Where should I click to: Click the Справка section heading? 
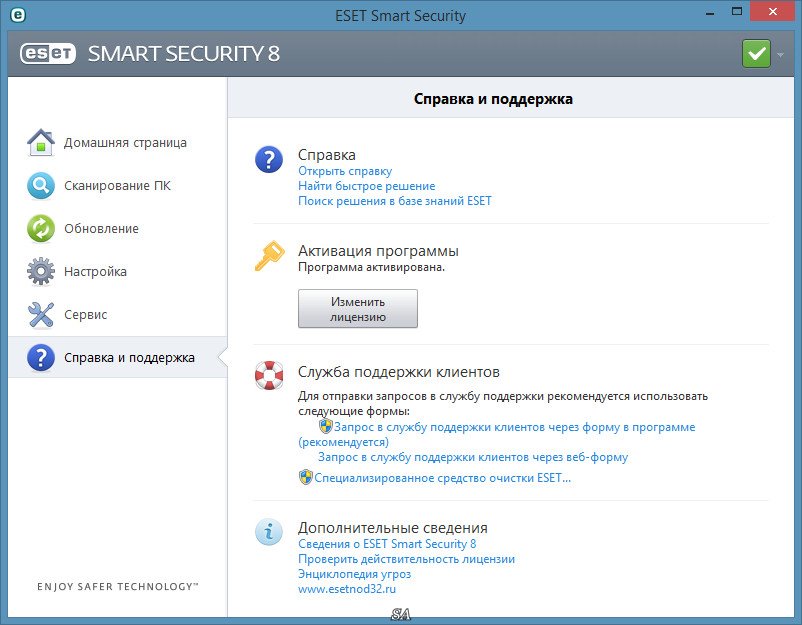tap(327, 154)
